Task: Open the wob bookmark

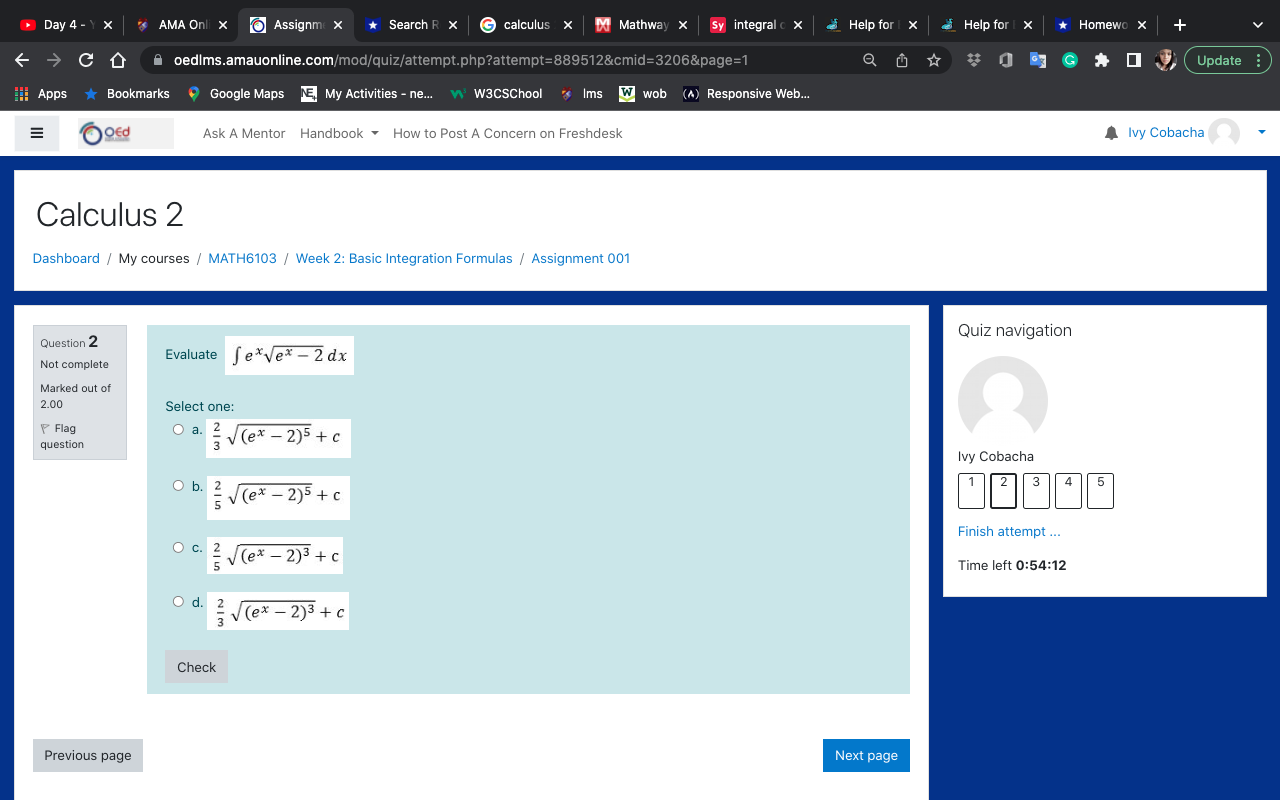Action: coord(643,94)
